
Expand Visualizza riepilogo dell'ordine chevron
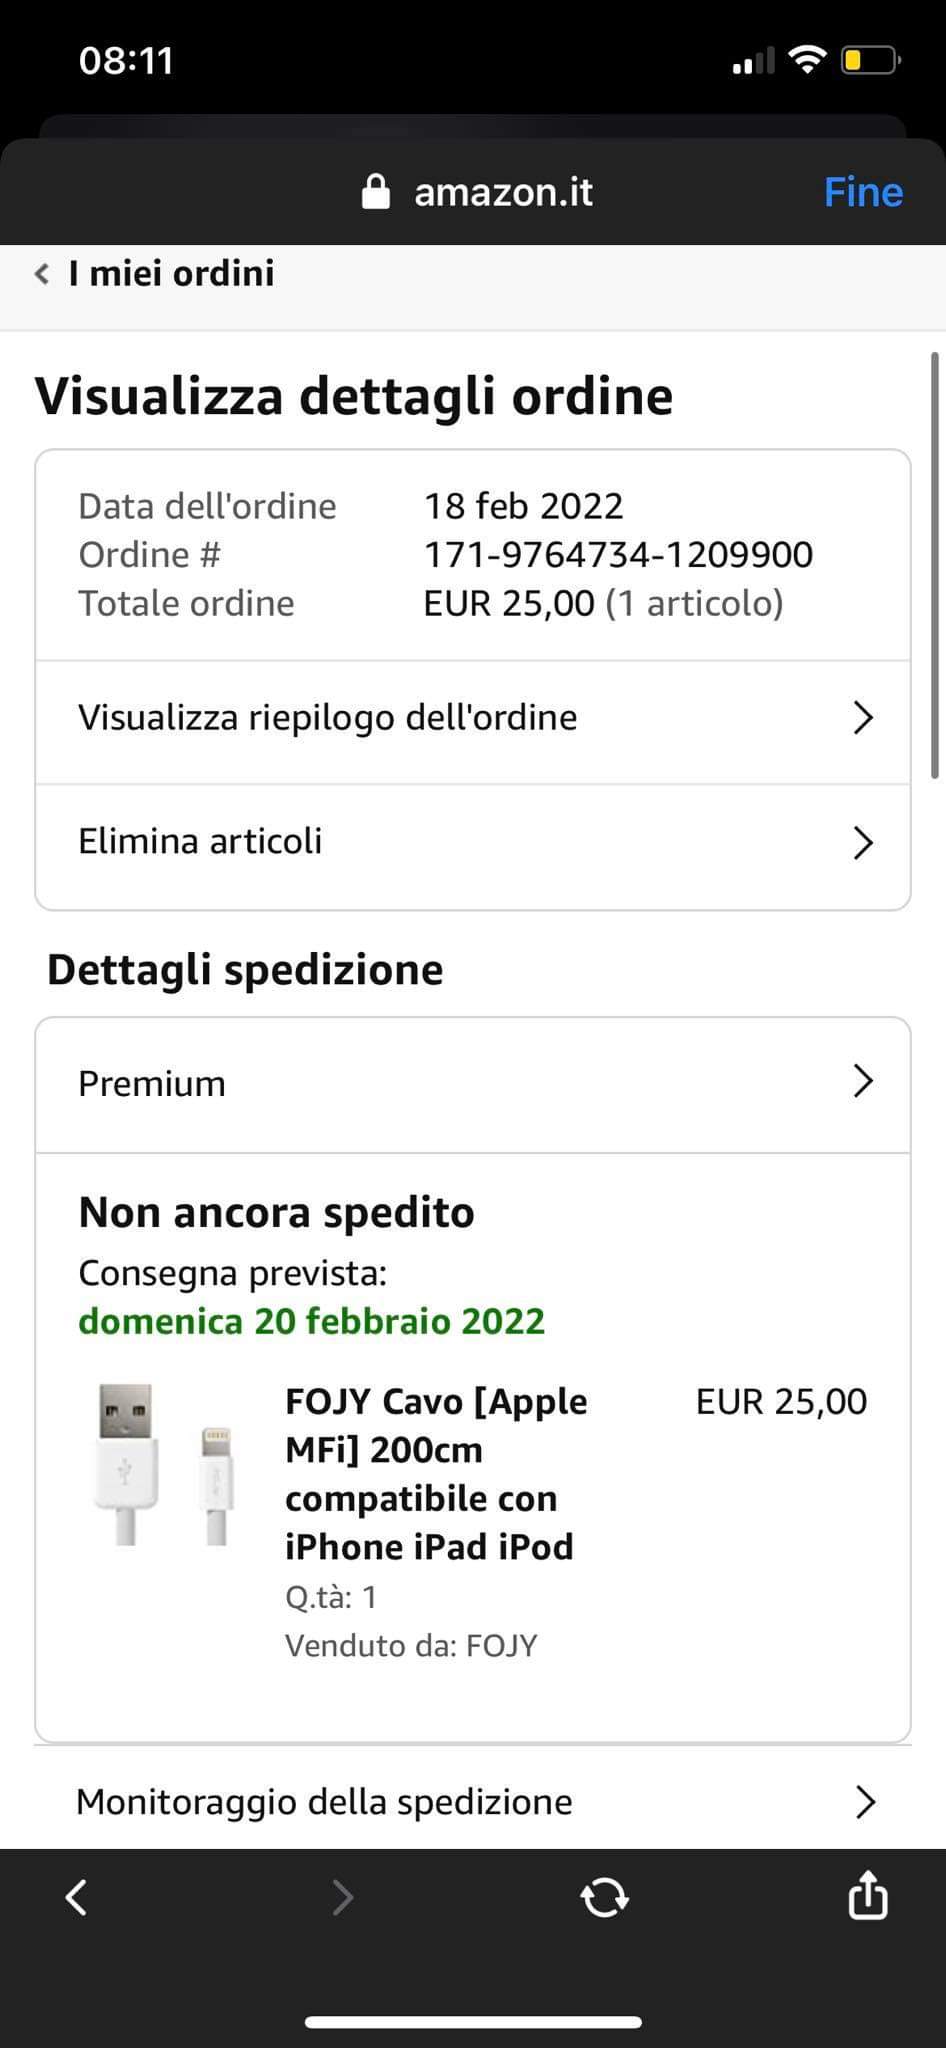[863, 718]
